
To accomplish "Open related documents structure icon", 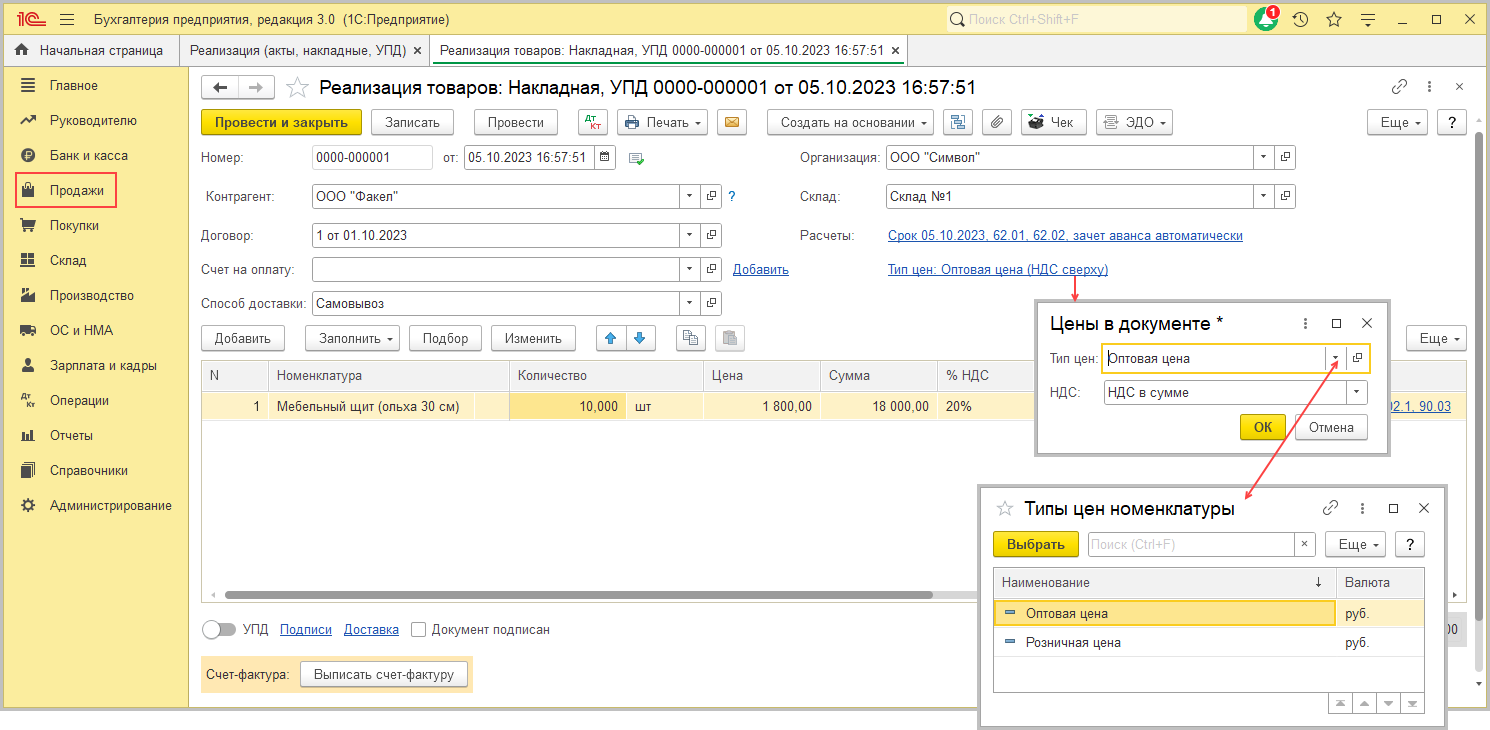I will pyautogui.click(x=959, y=122).
